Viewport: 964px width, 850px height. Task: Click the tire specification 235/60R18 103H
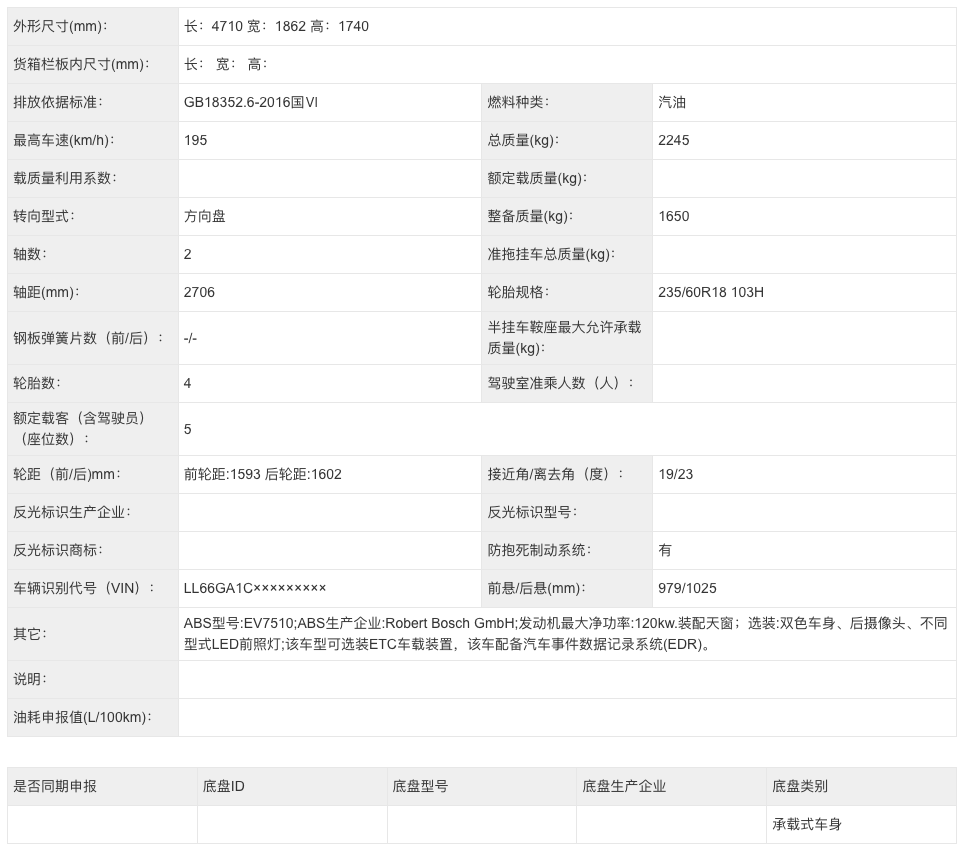tap(711, 292)
